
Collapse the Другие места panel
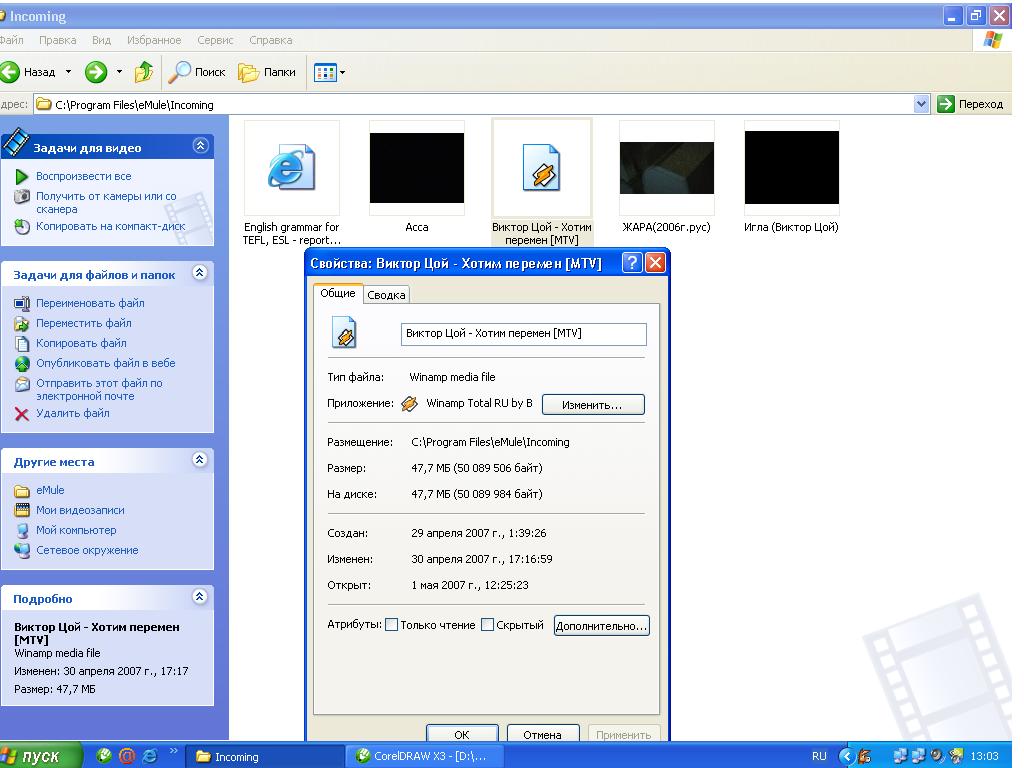(x=200, y=460)
